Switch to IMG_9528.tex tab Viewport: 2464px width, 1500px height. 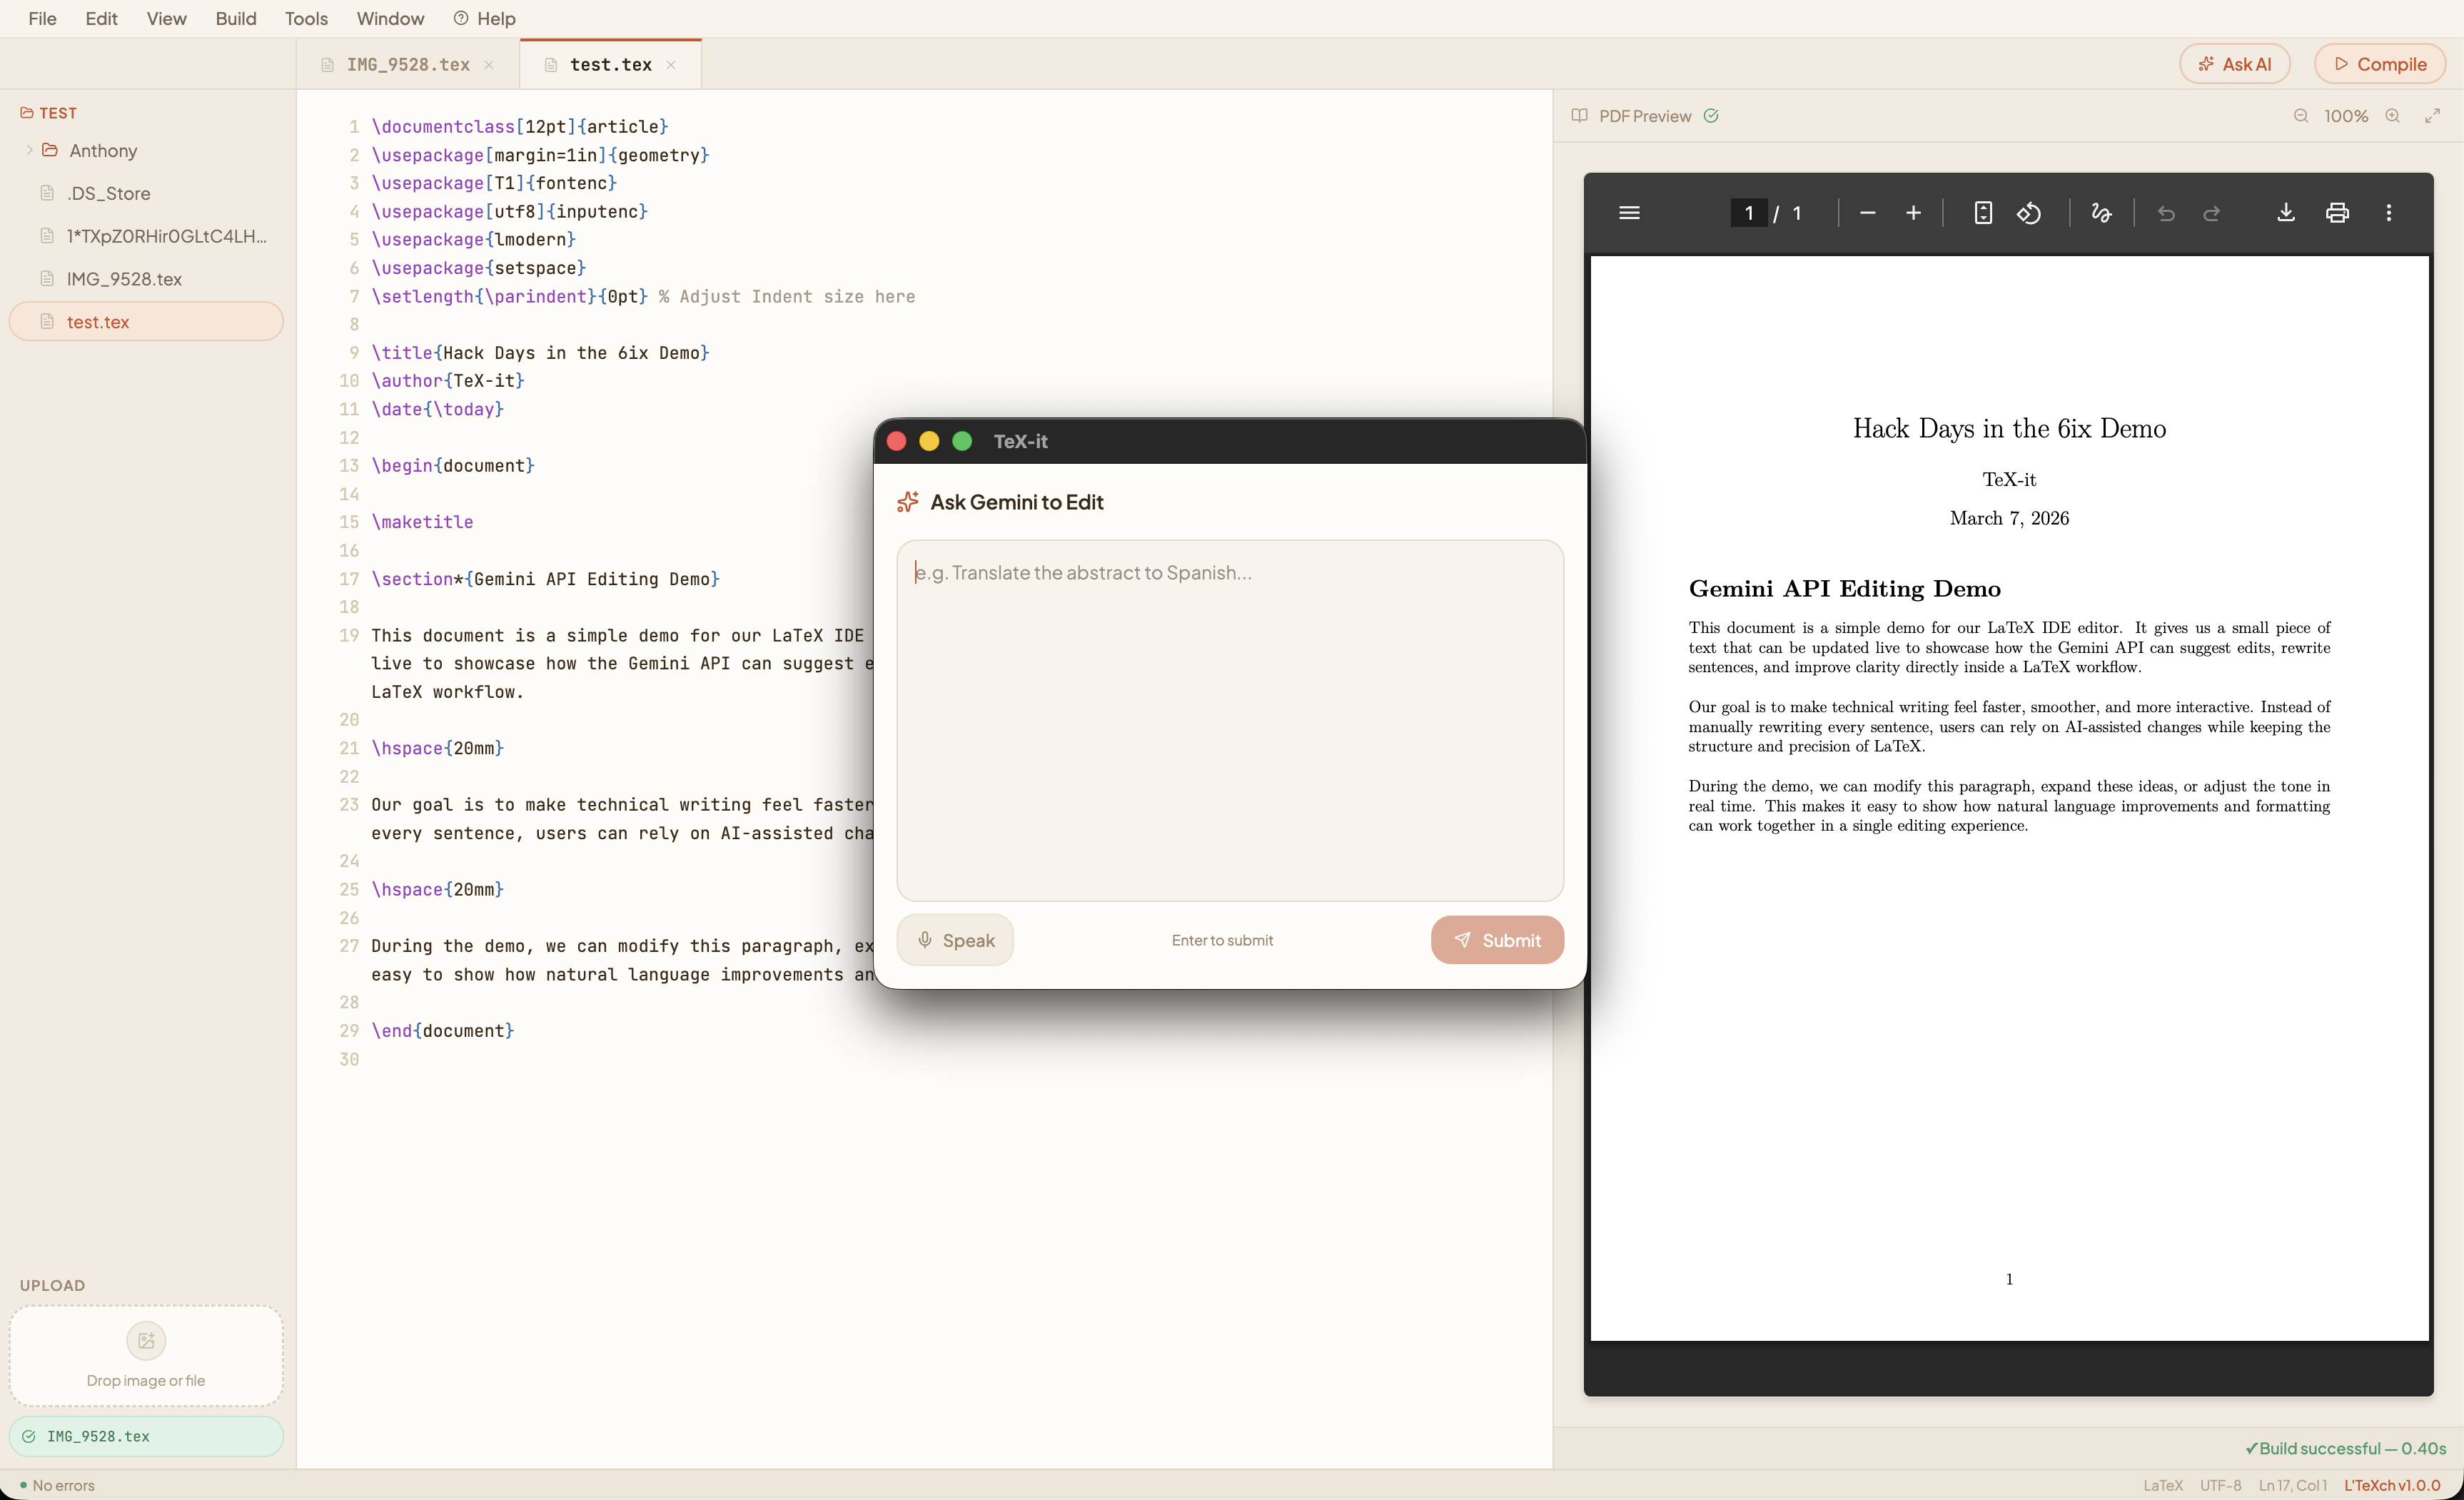pyautogui.click(x=408, y=65)
